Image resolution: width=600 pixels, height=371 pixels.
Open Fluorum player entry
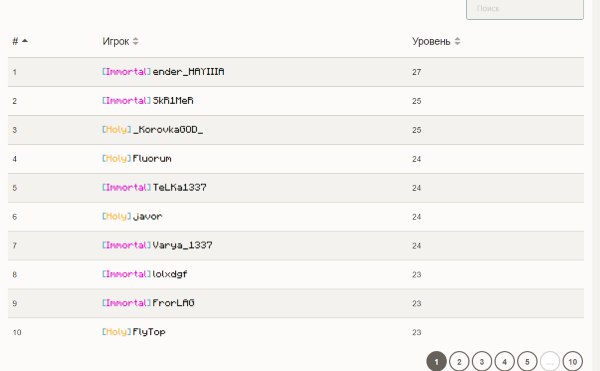coord(152,158)
